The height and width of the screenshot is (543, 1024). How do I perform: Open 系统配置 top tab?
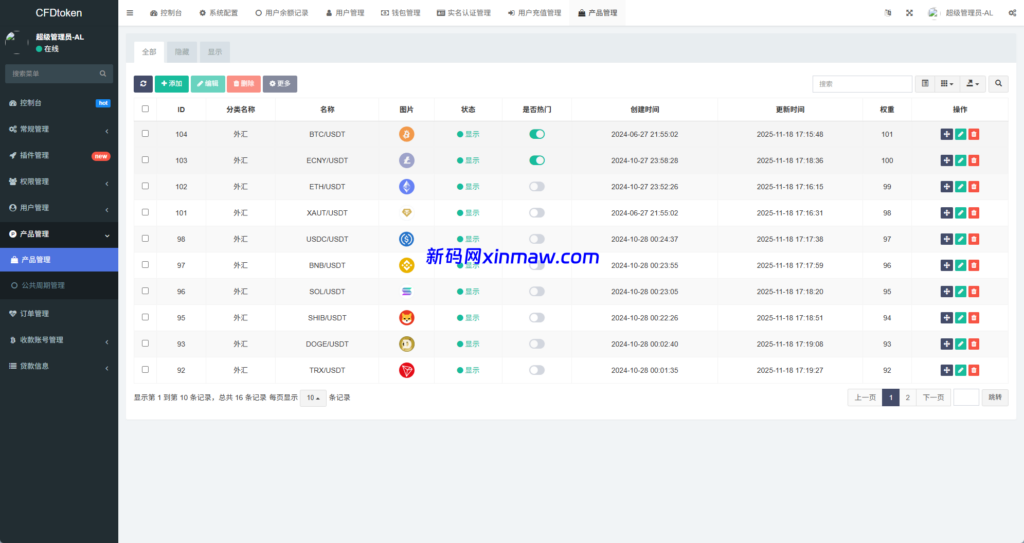tap(219, 13)
